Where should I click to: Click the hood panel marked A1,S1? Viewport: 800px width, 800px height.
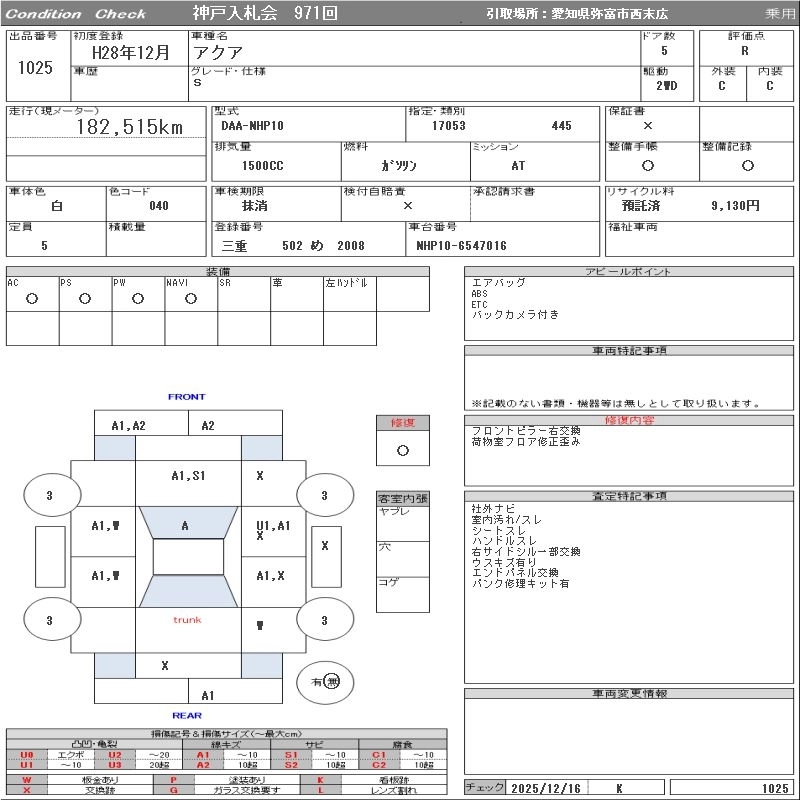point(188,476)
